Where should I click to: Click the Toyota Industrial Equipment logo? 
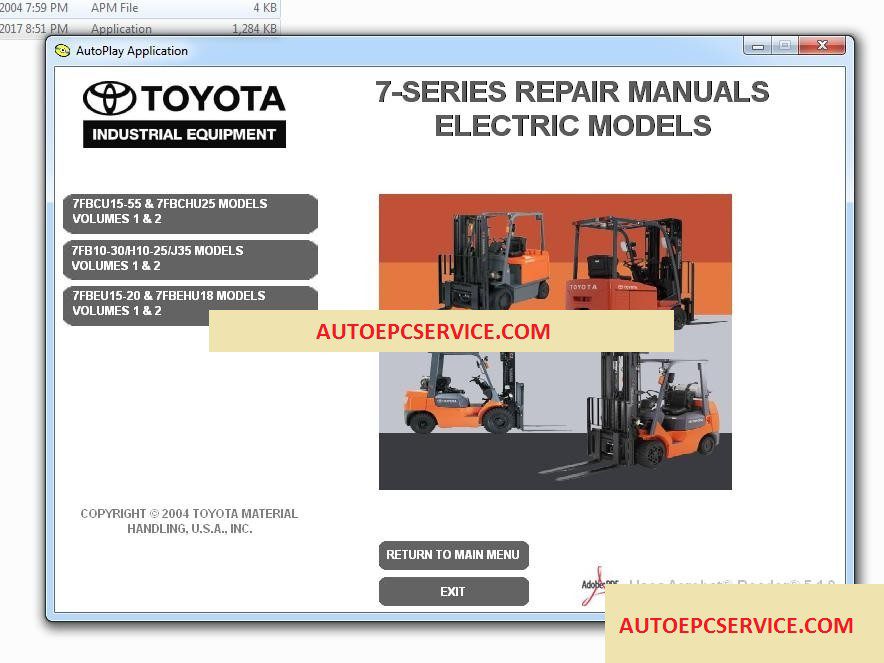point(184,114)
